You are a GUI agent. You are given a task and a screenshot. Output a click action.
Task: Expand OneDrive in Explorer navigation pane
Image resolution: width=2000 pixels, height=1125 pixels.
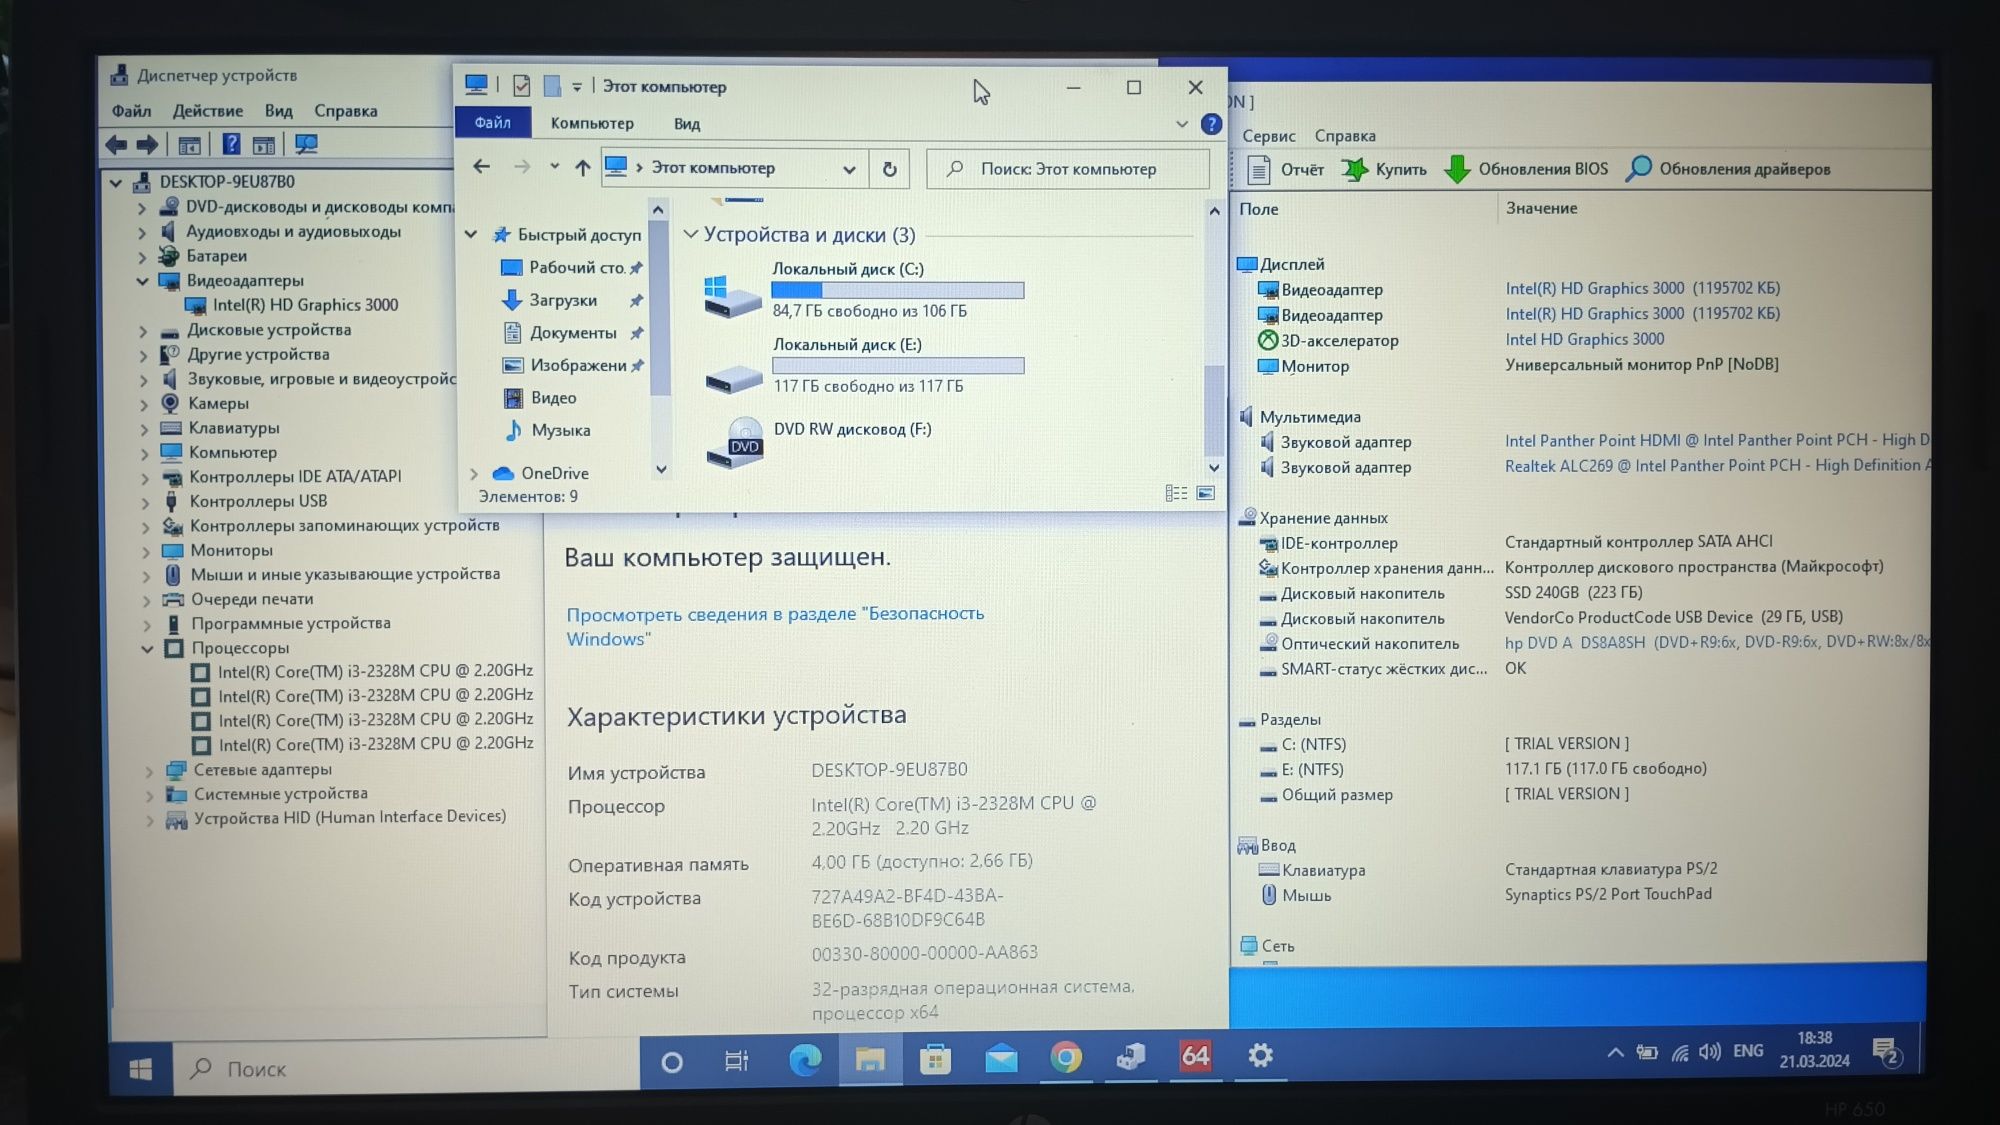pos(474,473)
